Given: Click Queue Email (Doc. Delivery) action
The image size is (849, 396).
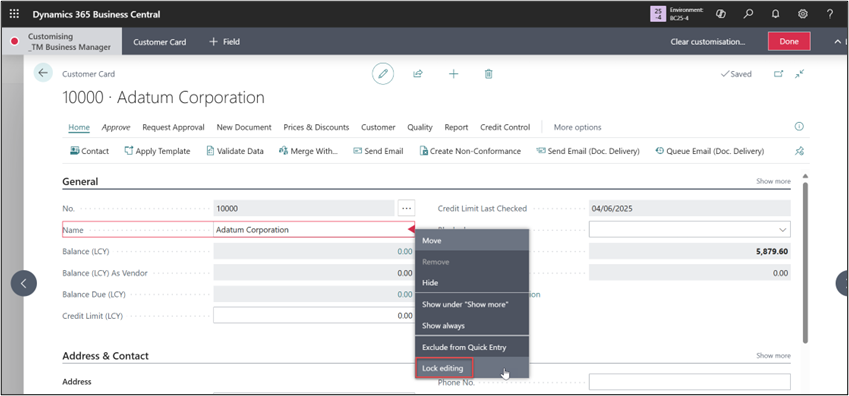Looking at the screenshot, I should (x=709, y=151).
